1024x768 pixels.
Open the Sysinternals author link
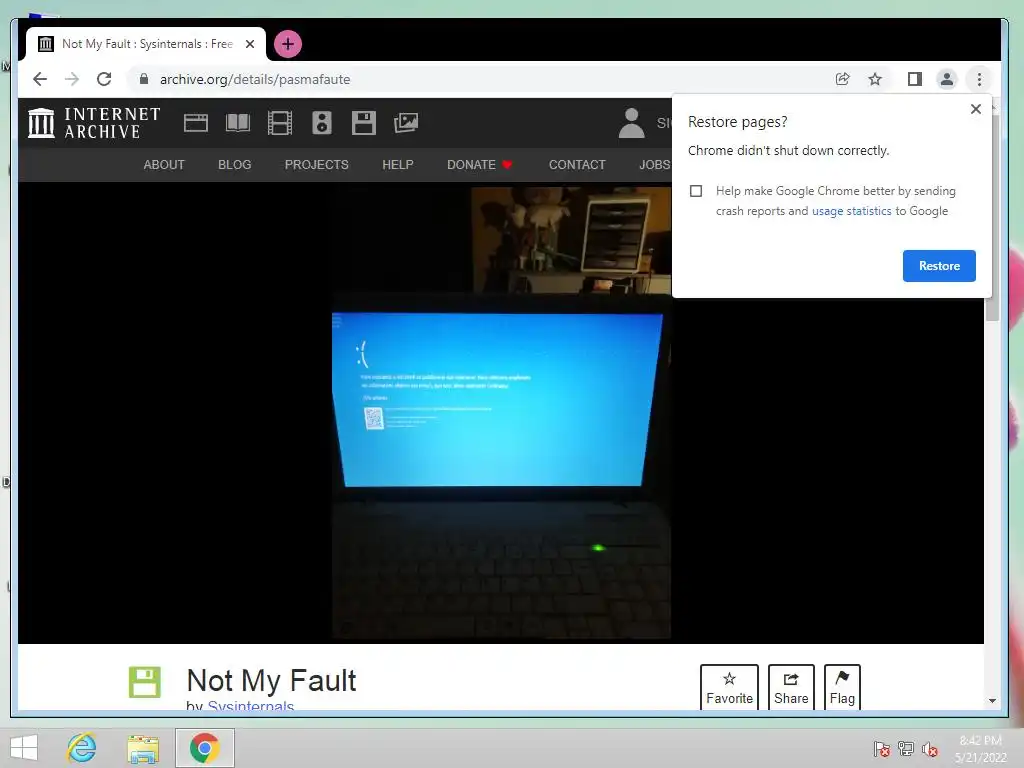point(250,706)
